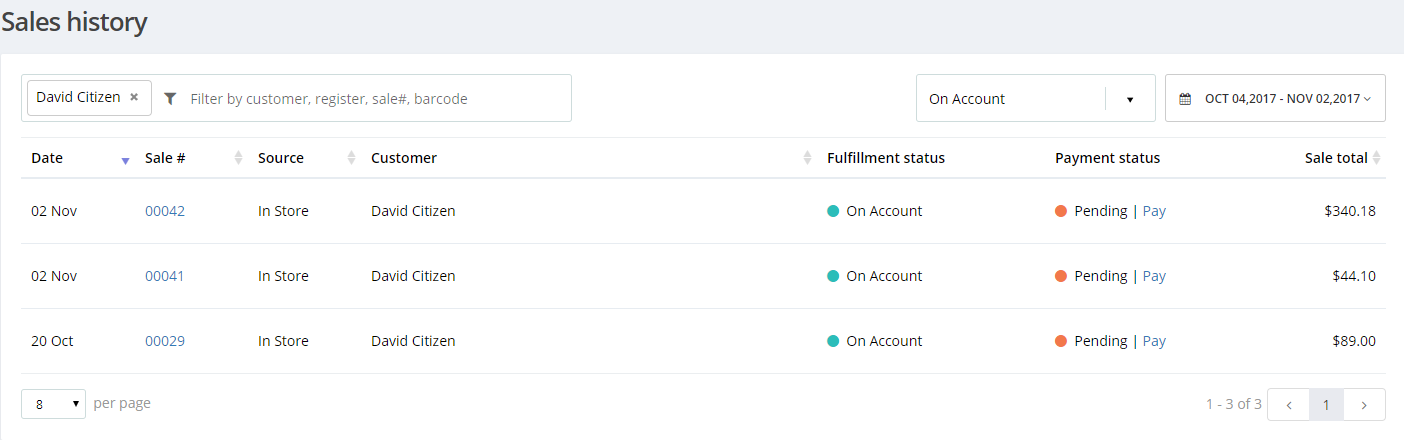
Task: Expand the Oct 04 - Nov 02 date range picker
Action: coord(1281,99)
